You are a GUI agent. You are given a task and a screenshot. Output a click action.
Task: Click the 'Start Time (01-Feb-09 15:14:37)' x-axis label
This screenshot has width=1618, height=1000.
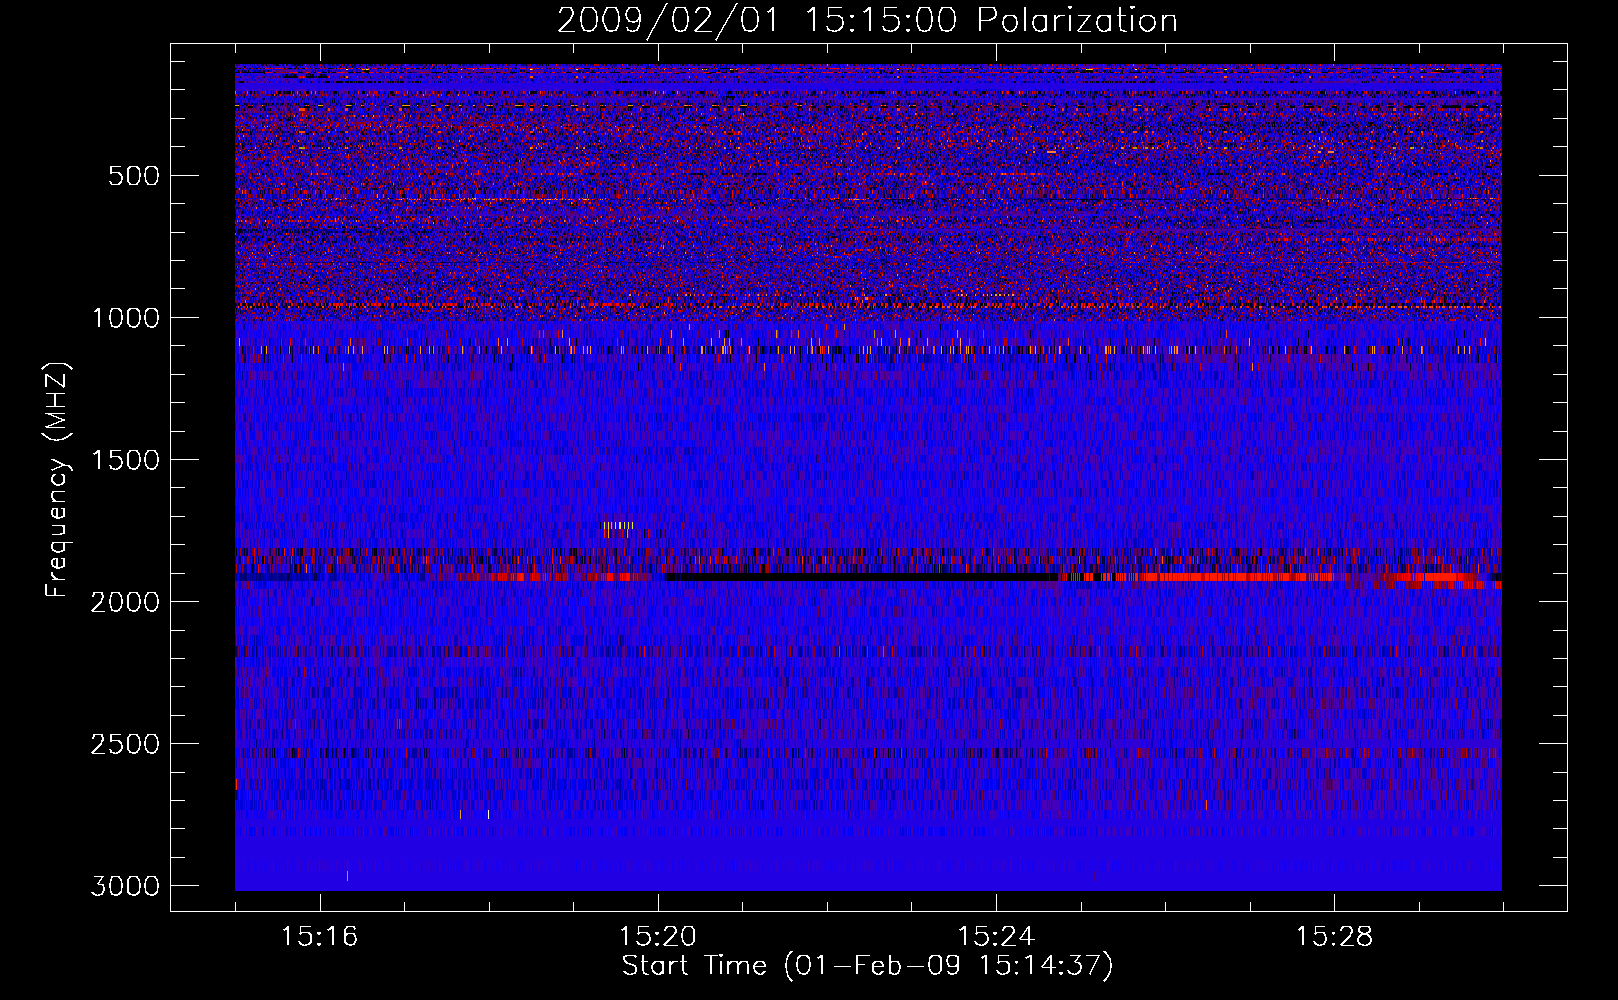click(x=867, y=966)
